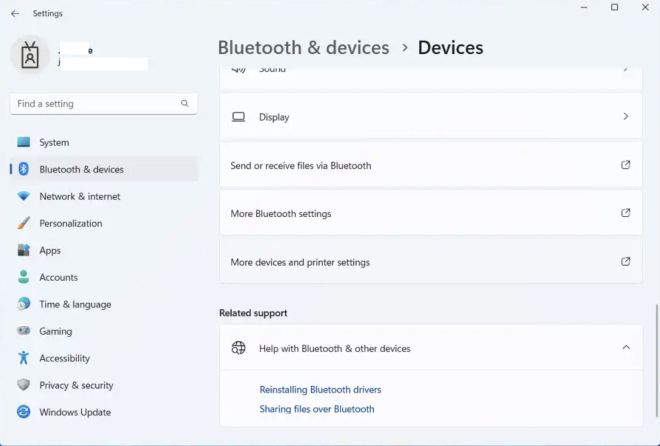Viewport: 660px width, 446px height.
Task: Open More Bluetooth settings
Action: pos(431,213)
